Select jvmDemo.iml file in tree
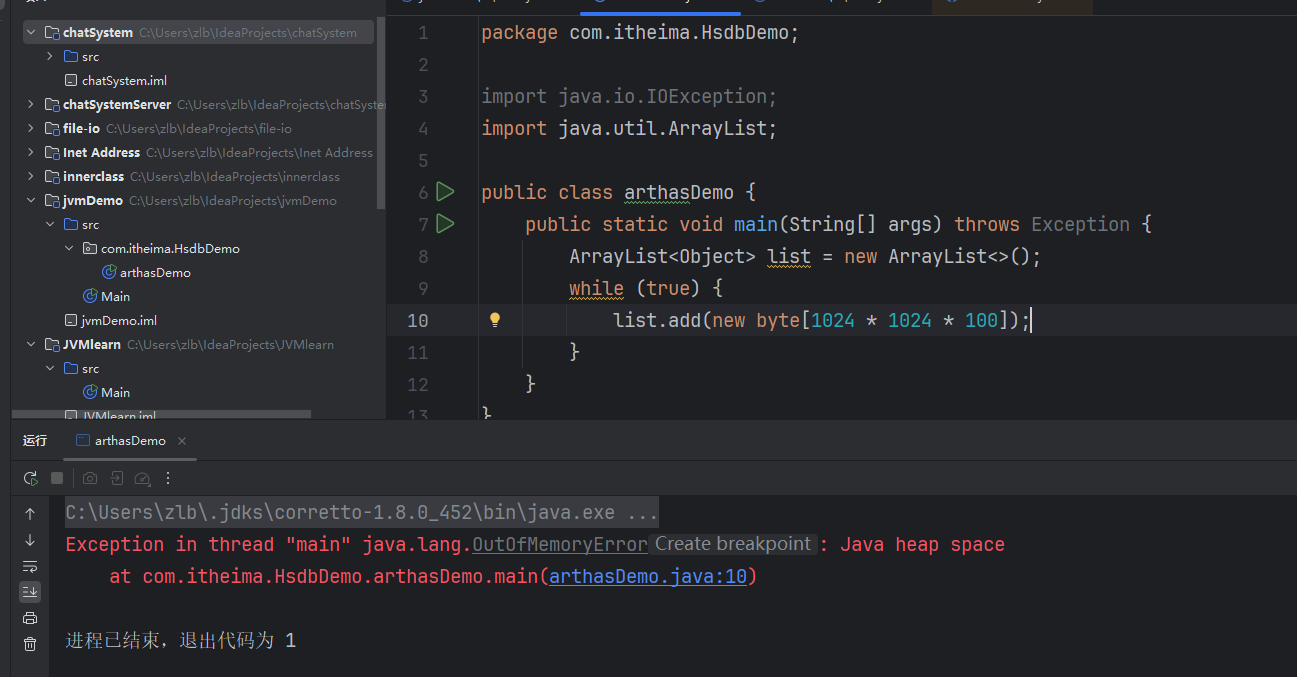 (119, 321)
